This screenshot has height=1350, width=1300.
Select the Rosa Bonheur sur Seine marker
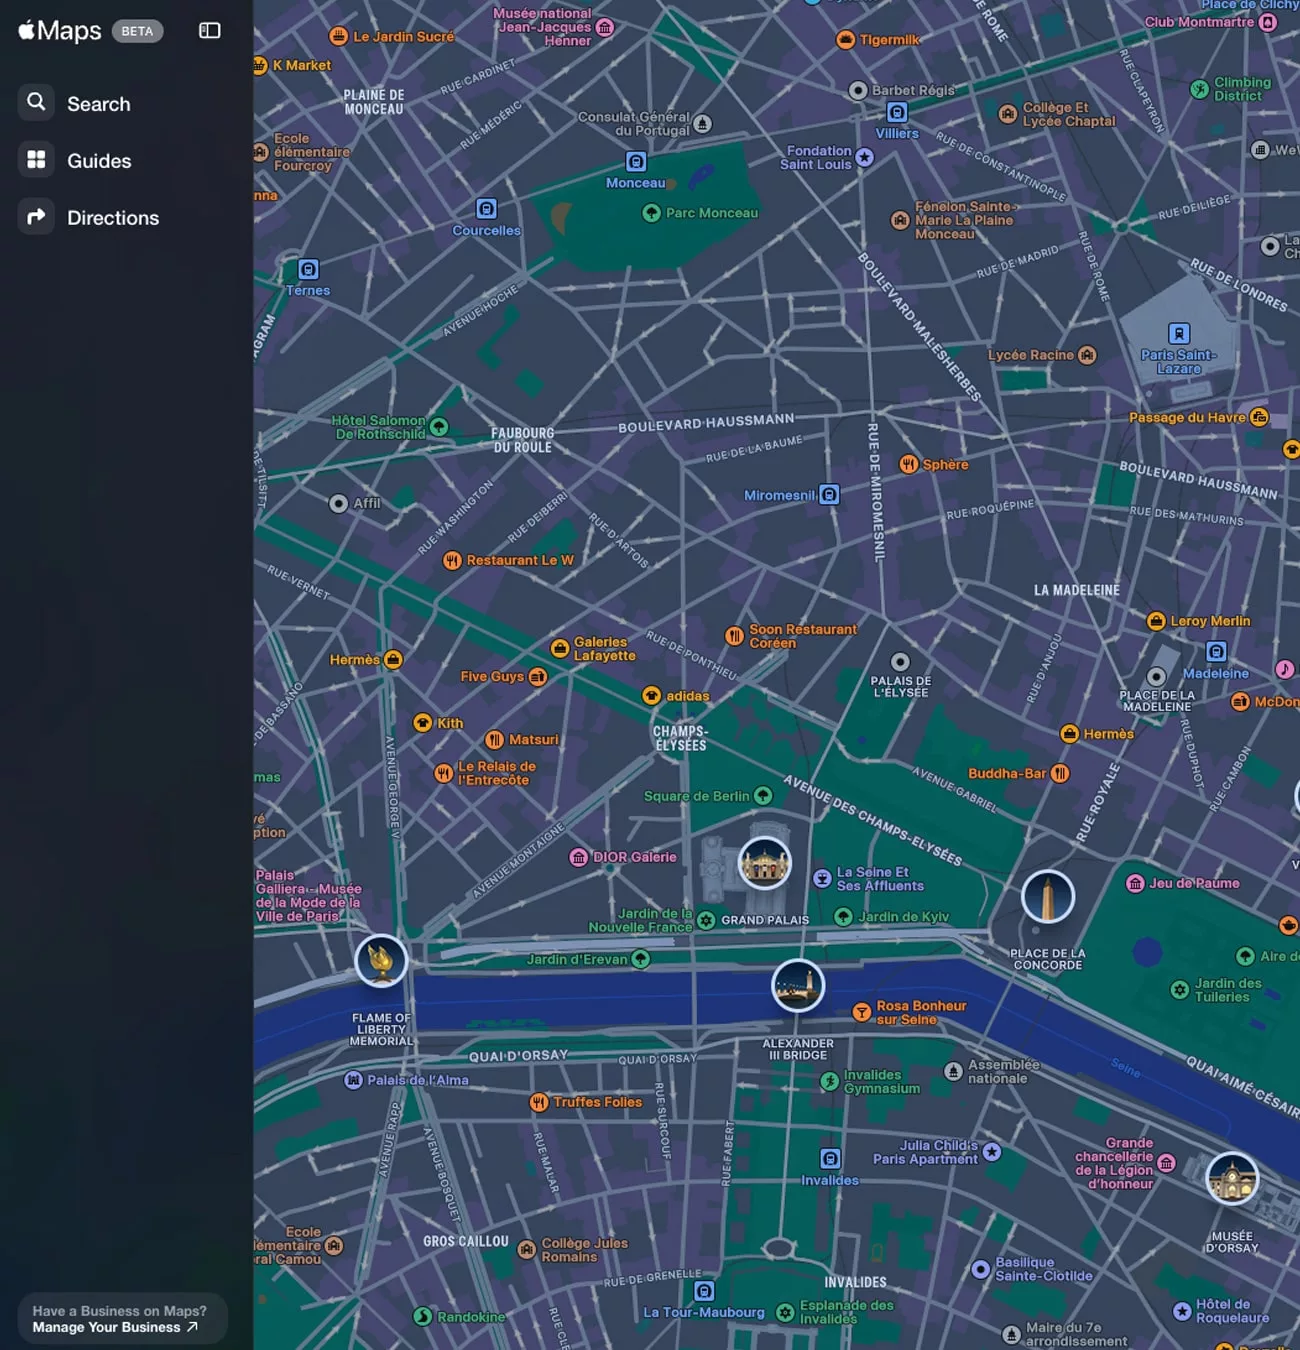point(861,1012)
